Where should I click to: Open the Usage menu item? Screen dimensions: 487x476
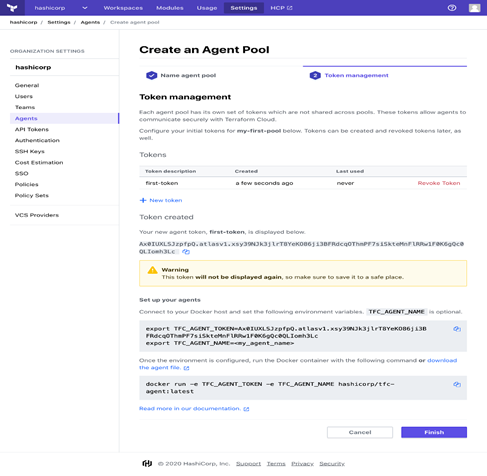(x=207, y=8)
